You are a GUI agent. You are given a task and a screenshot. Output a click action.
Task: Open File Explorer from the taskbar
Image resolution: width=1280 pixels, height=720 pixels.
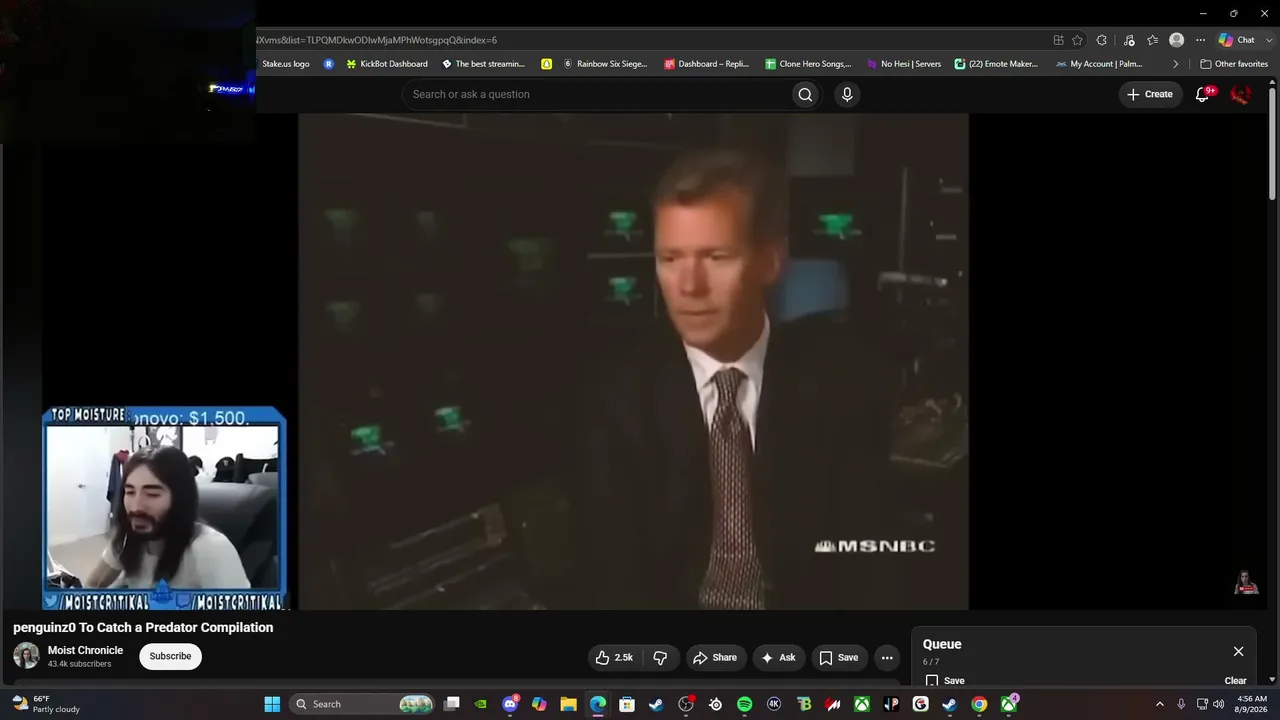pyautogui.click(x=568, y=704)
